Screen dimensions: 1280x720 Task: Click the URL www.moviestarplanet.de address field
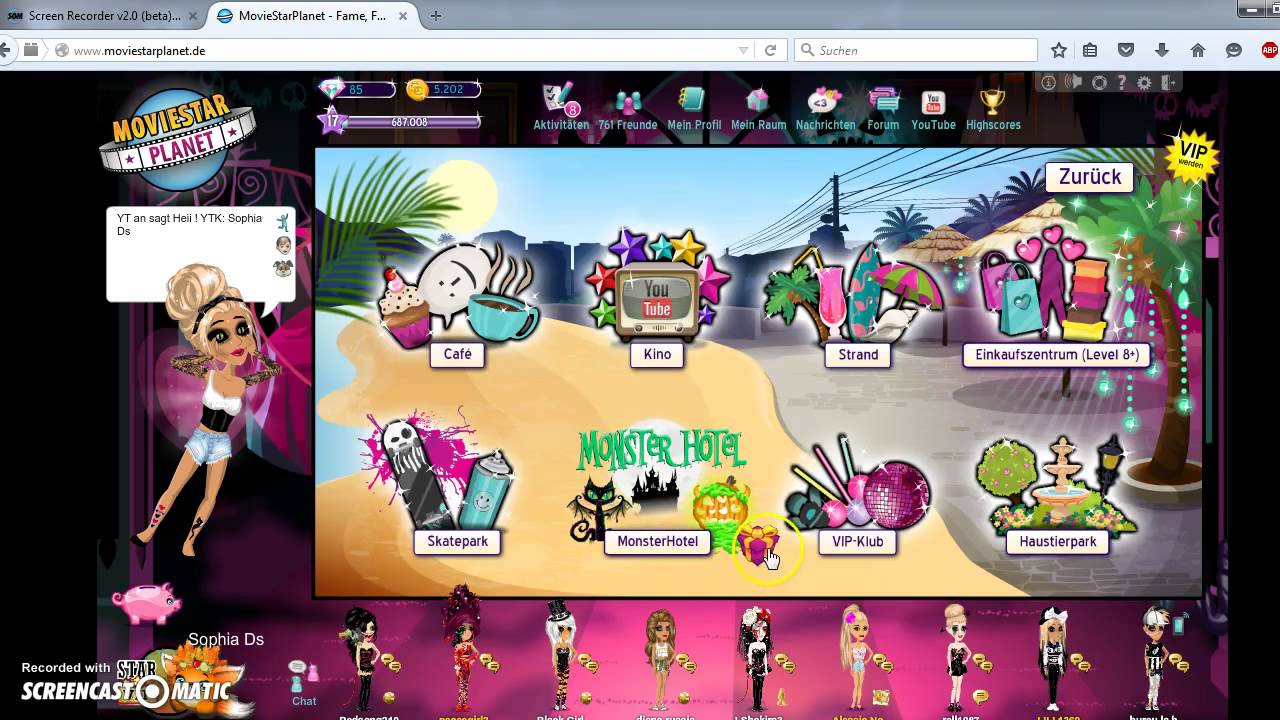click(400, 50)
